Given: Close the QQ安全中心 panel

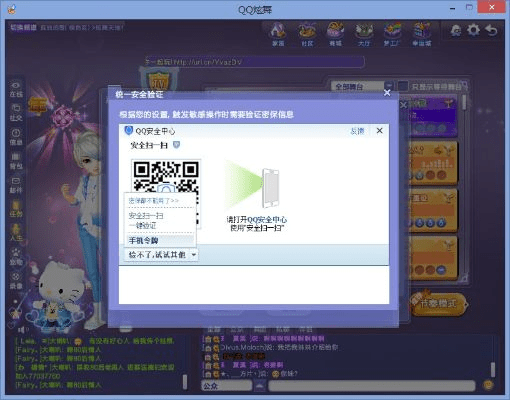Looking at the screenshot, I should (379, 131).
